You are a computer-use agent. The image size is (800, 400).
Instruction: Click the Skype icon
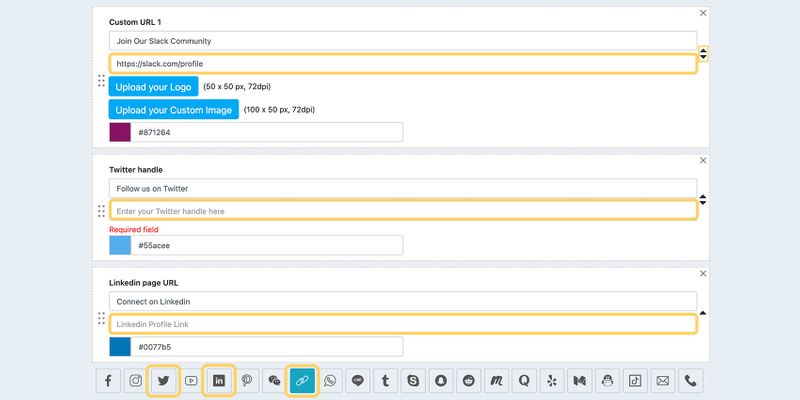click(x=413, y=380)
